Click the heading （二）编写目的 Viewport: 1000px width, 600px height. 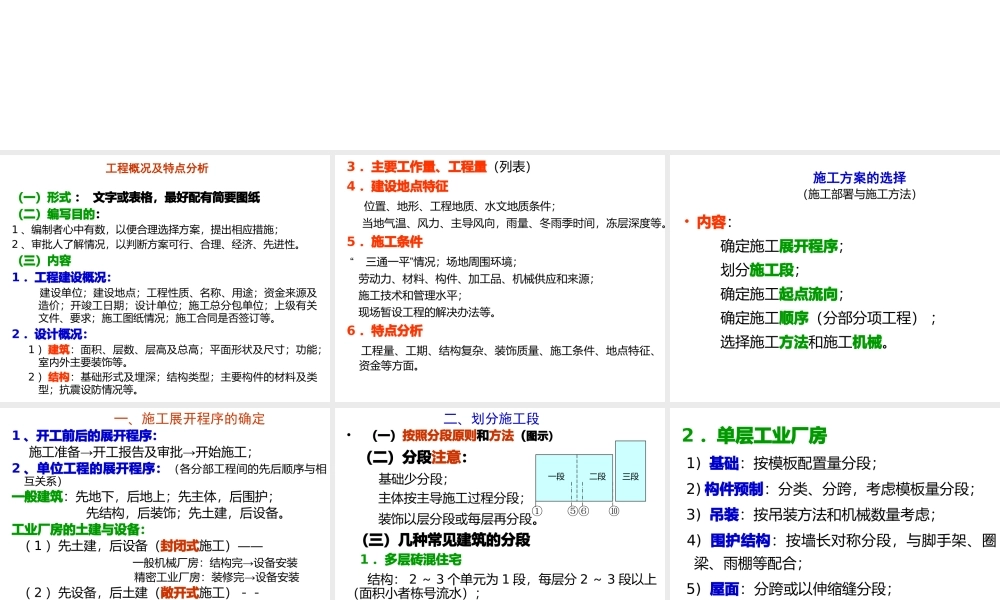[59, 214]
